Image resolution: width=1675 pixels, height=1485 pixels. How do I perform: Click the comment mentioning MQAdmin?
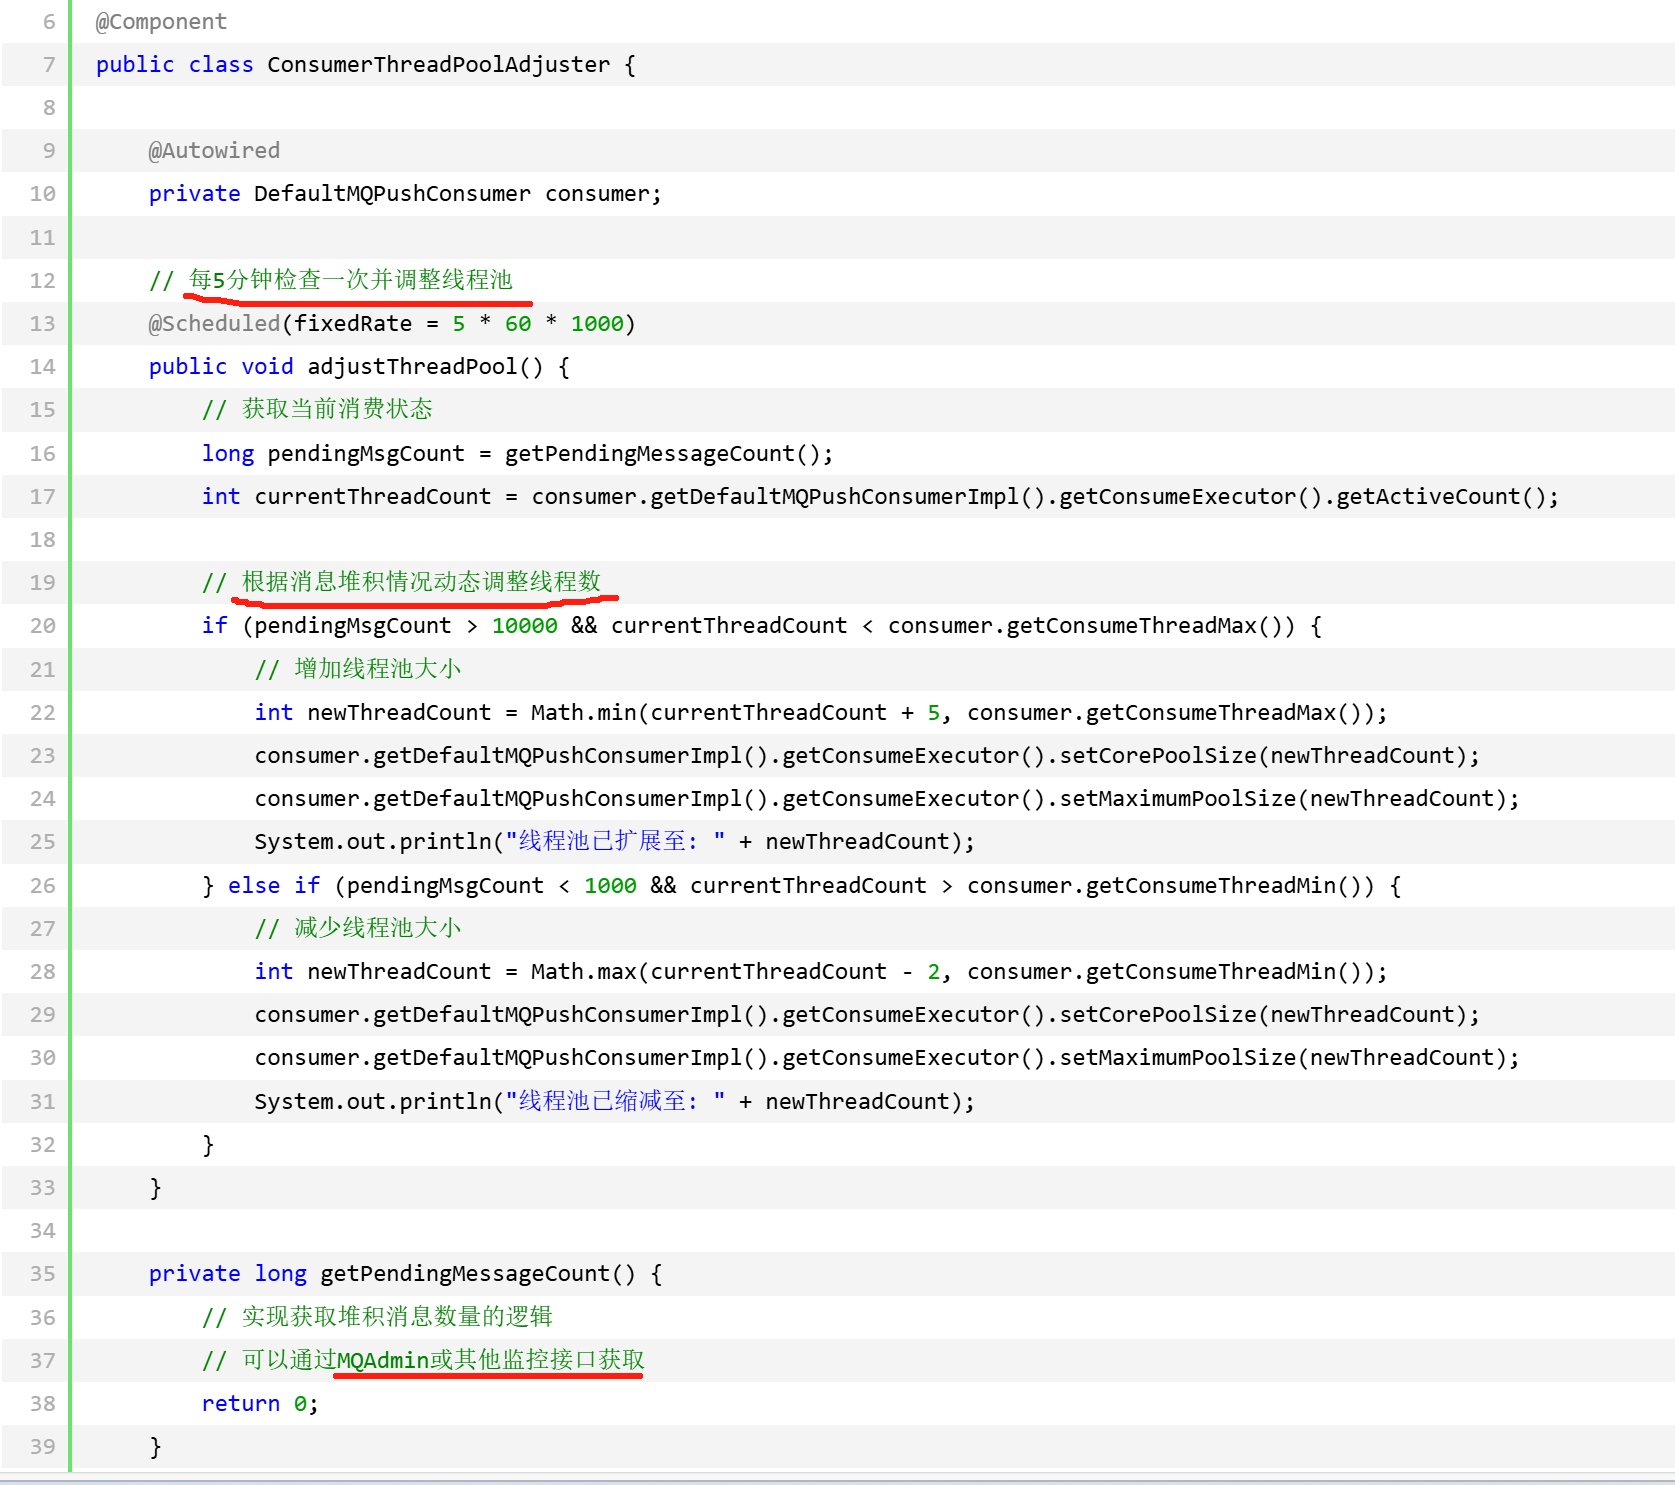click(423, 1361)
